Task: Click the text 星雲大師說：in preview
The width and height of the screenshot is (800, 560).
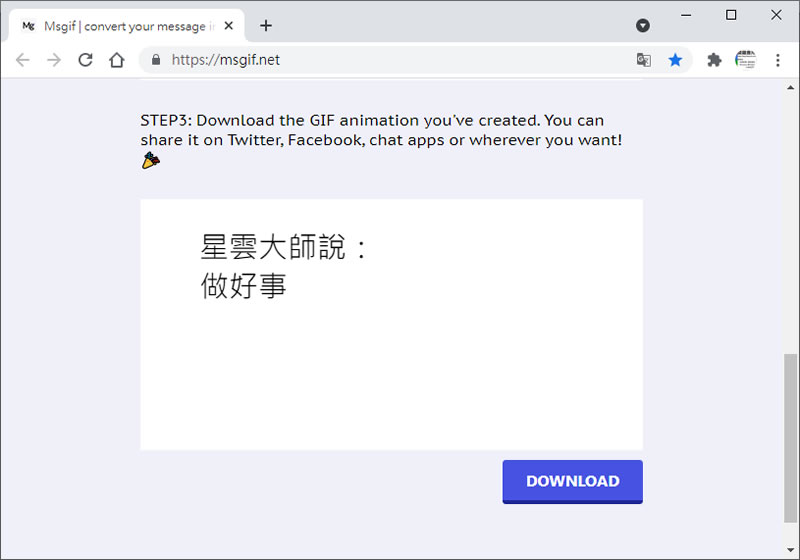Action: (284, 247)
